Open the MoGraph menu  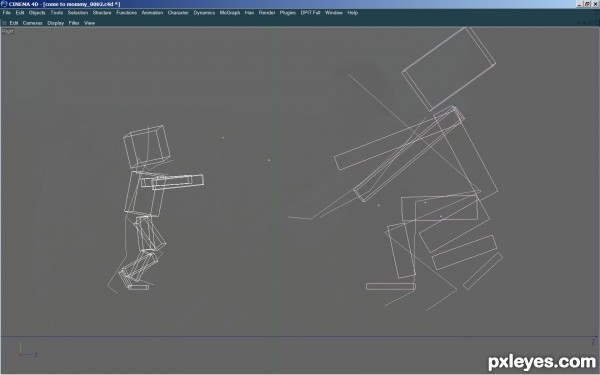[230, 13]
